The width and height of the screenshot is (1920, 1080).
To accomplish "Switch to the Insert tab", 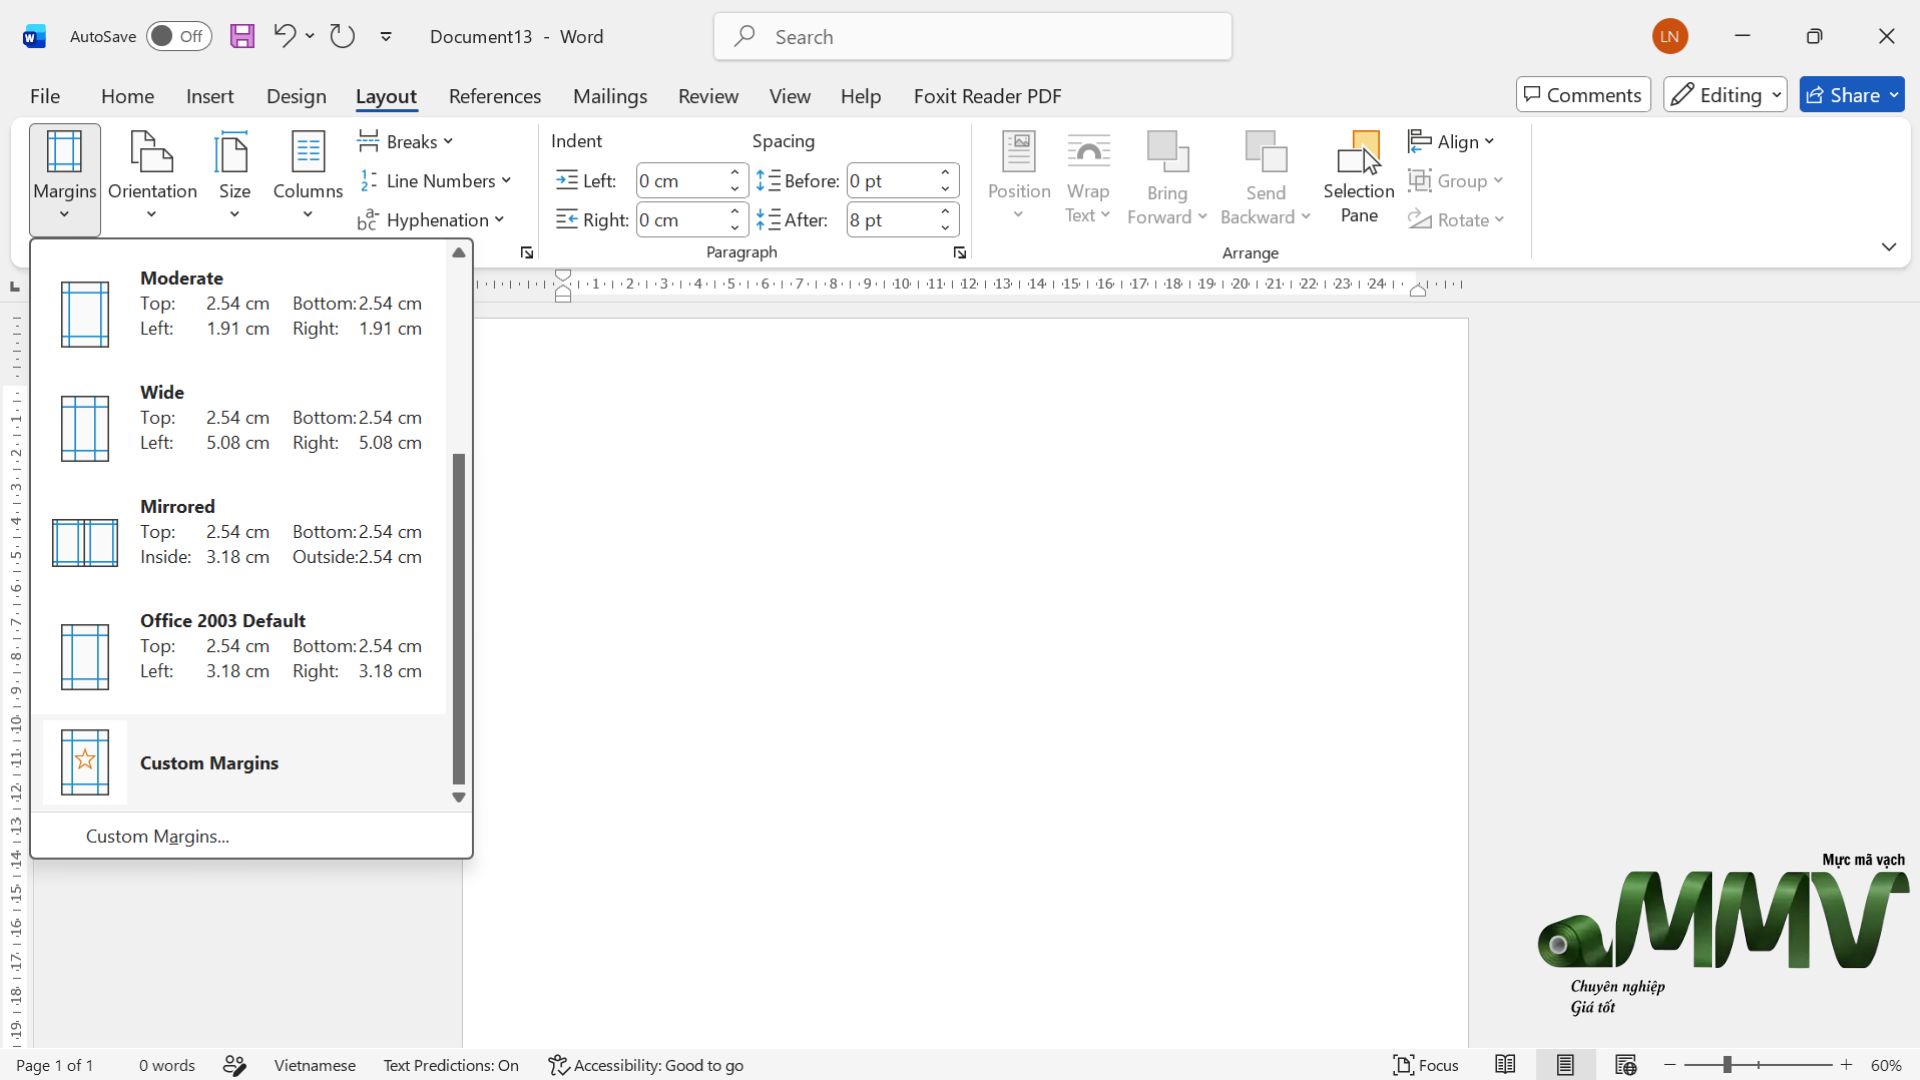I will (x=210, y=96).
